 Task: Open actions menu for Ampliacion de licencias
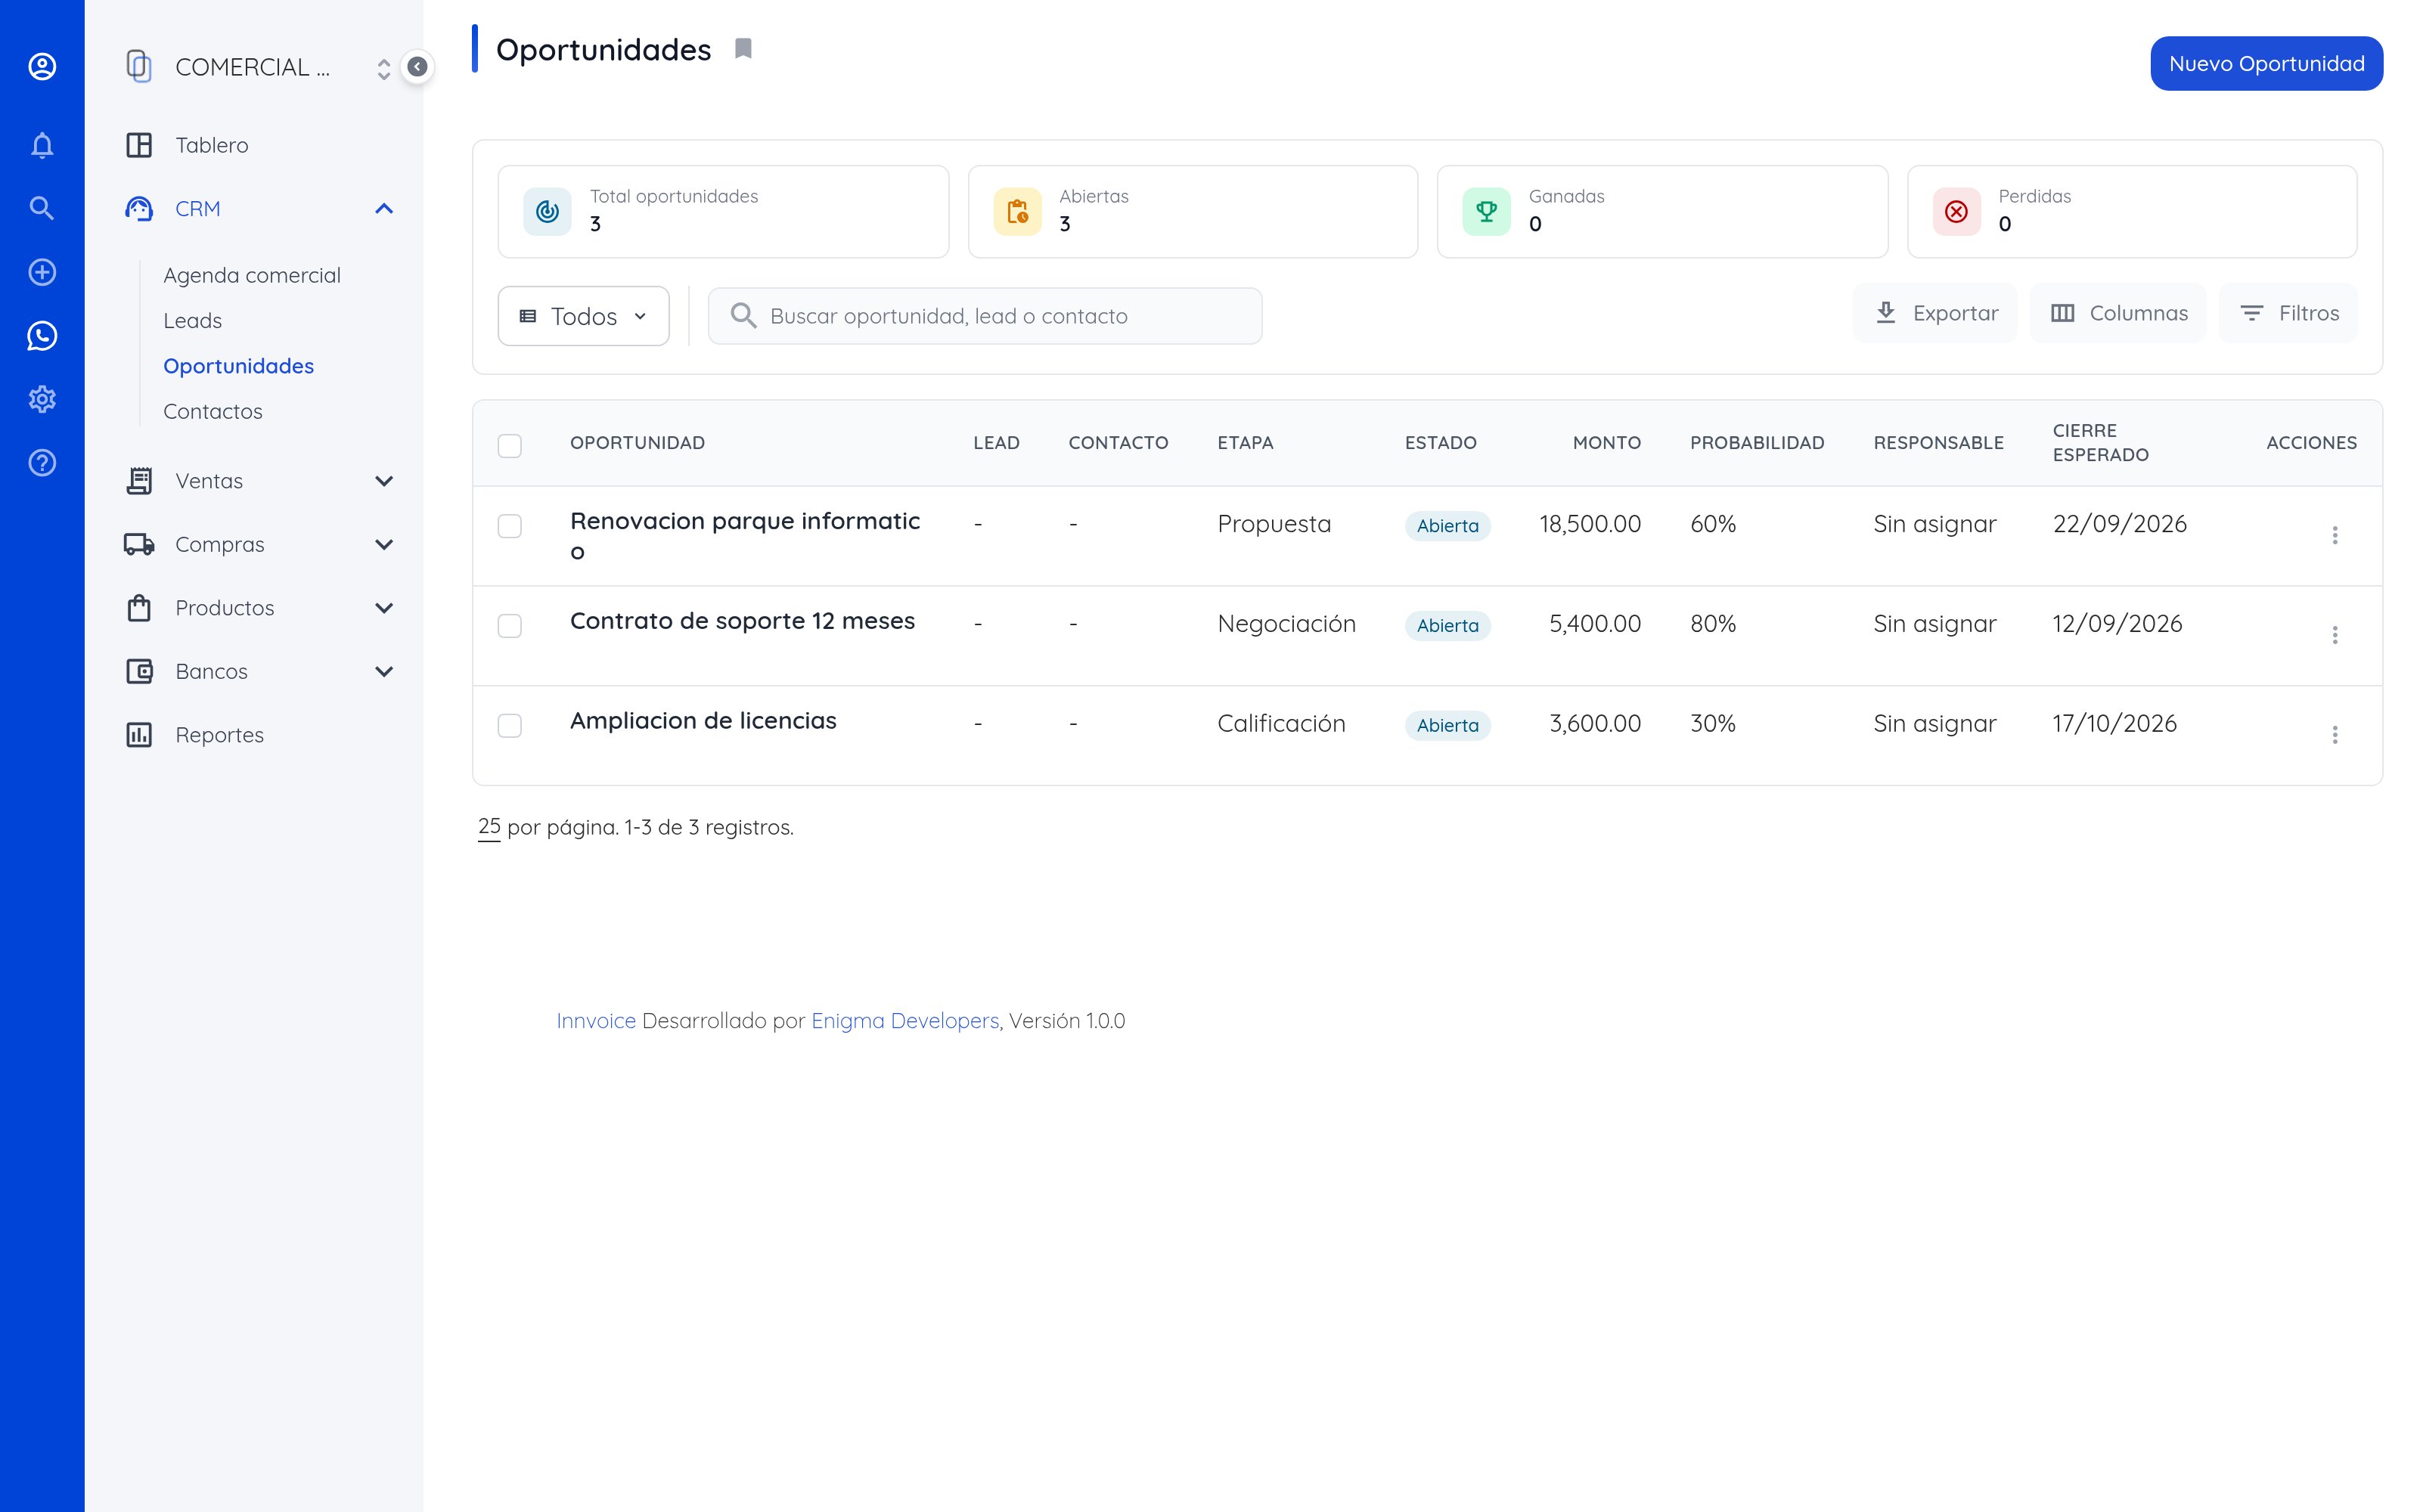tap(2335, 735)
